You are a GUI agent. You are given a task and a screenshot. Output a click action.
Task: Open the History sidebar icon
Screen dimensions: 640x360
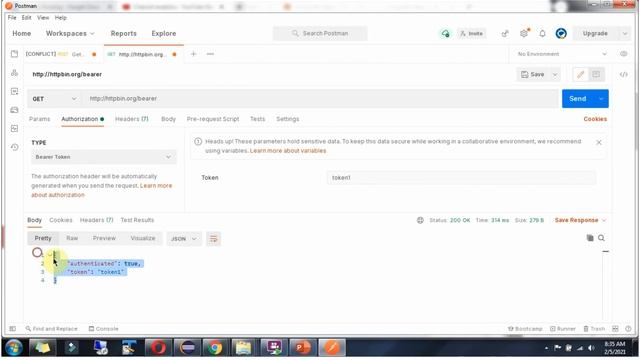coord(14,147)
